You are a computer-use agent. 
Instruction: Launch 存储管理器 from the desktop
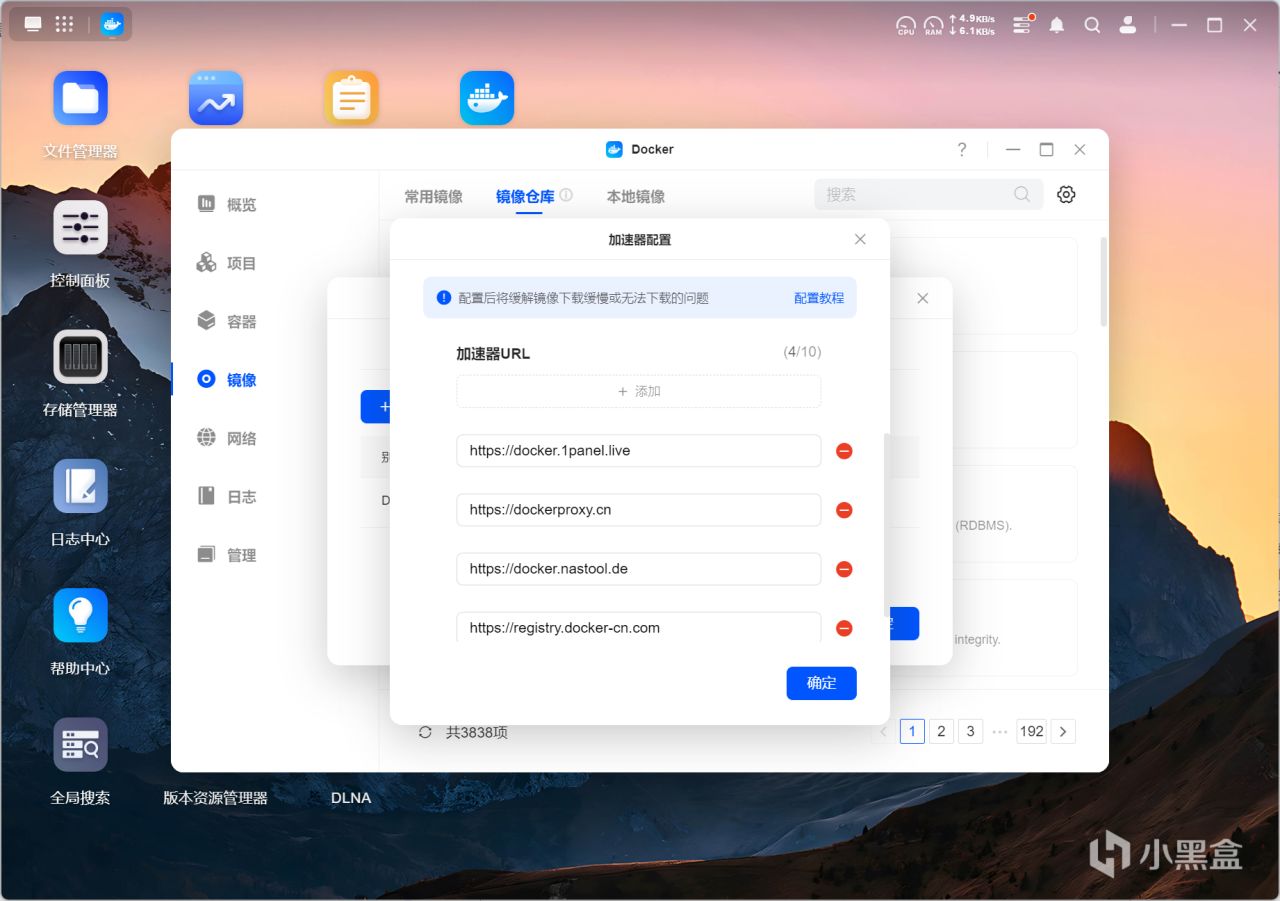(80, 357)
